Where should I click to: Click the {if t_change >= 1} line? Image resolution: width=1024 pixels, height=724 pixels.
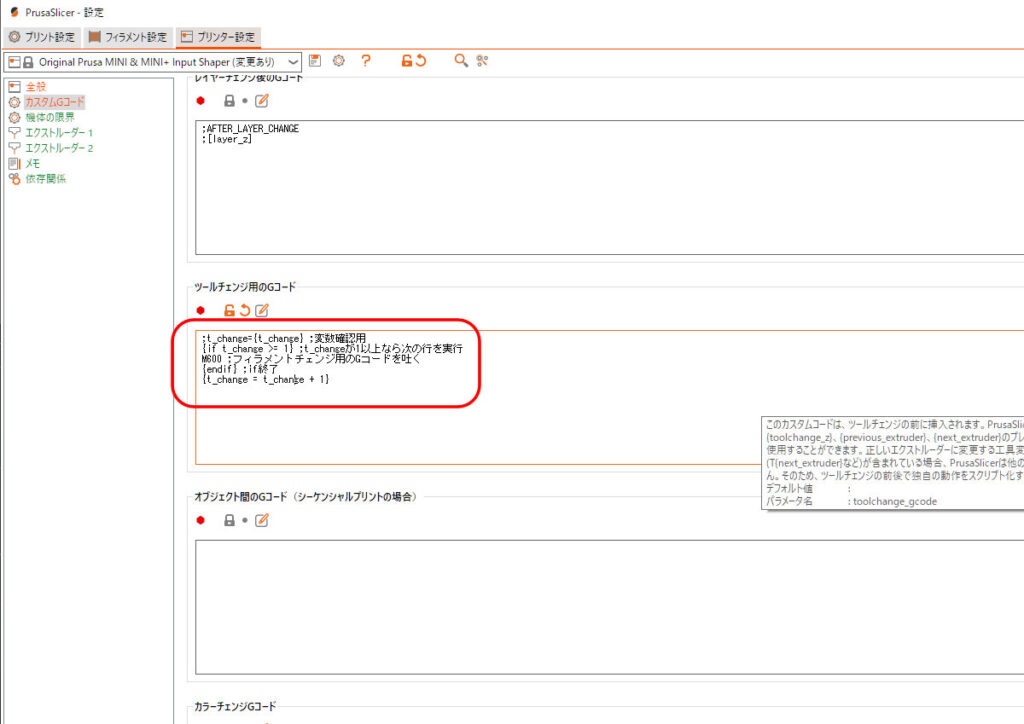point(332,349)
